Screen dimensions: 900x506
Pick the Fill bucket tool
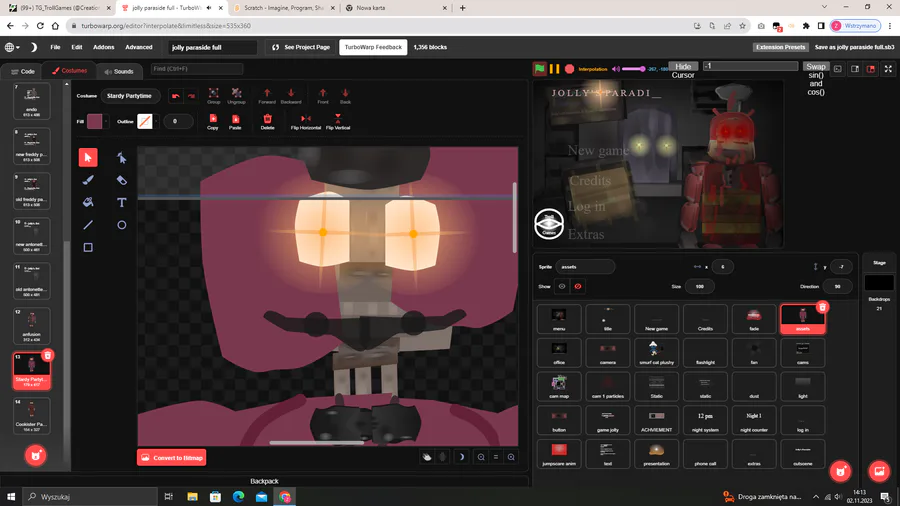point(88,202)
